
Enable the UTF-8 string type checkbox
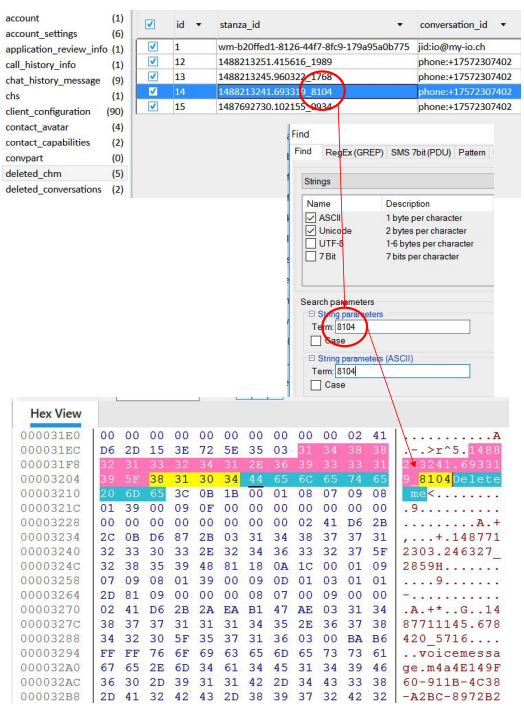[x=311, y=243]
